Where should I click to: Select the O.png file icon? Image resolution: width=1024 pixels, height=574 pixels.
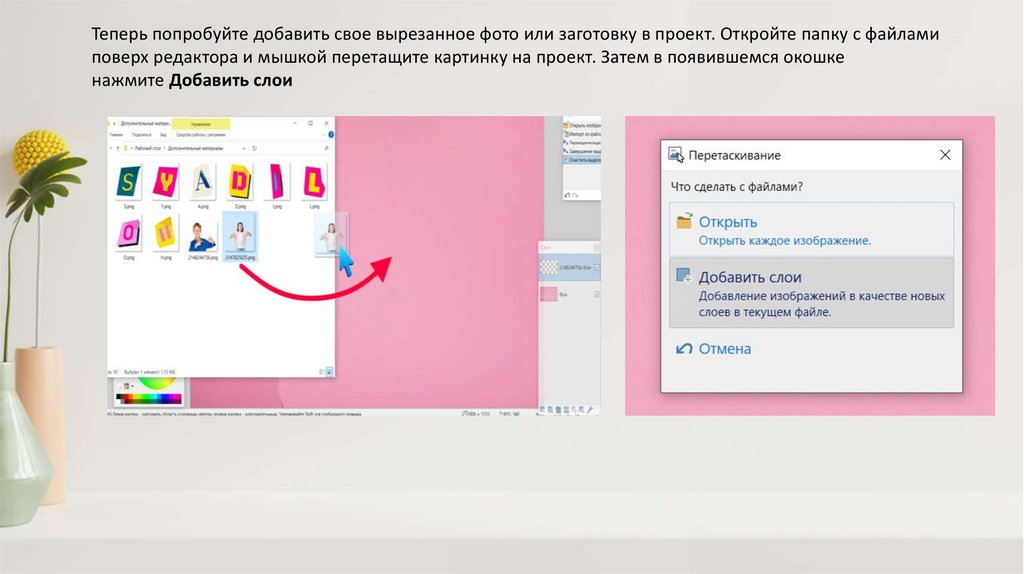point(130,234)
